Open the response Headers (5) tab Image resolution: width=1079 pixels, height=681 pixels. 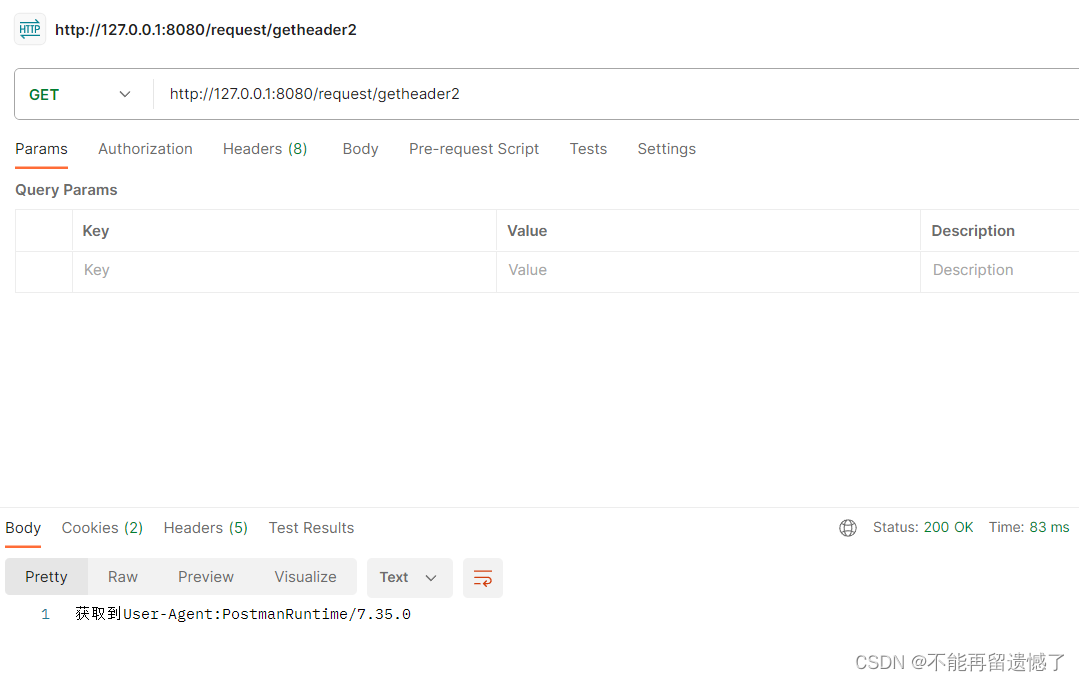click(206, 528)
